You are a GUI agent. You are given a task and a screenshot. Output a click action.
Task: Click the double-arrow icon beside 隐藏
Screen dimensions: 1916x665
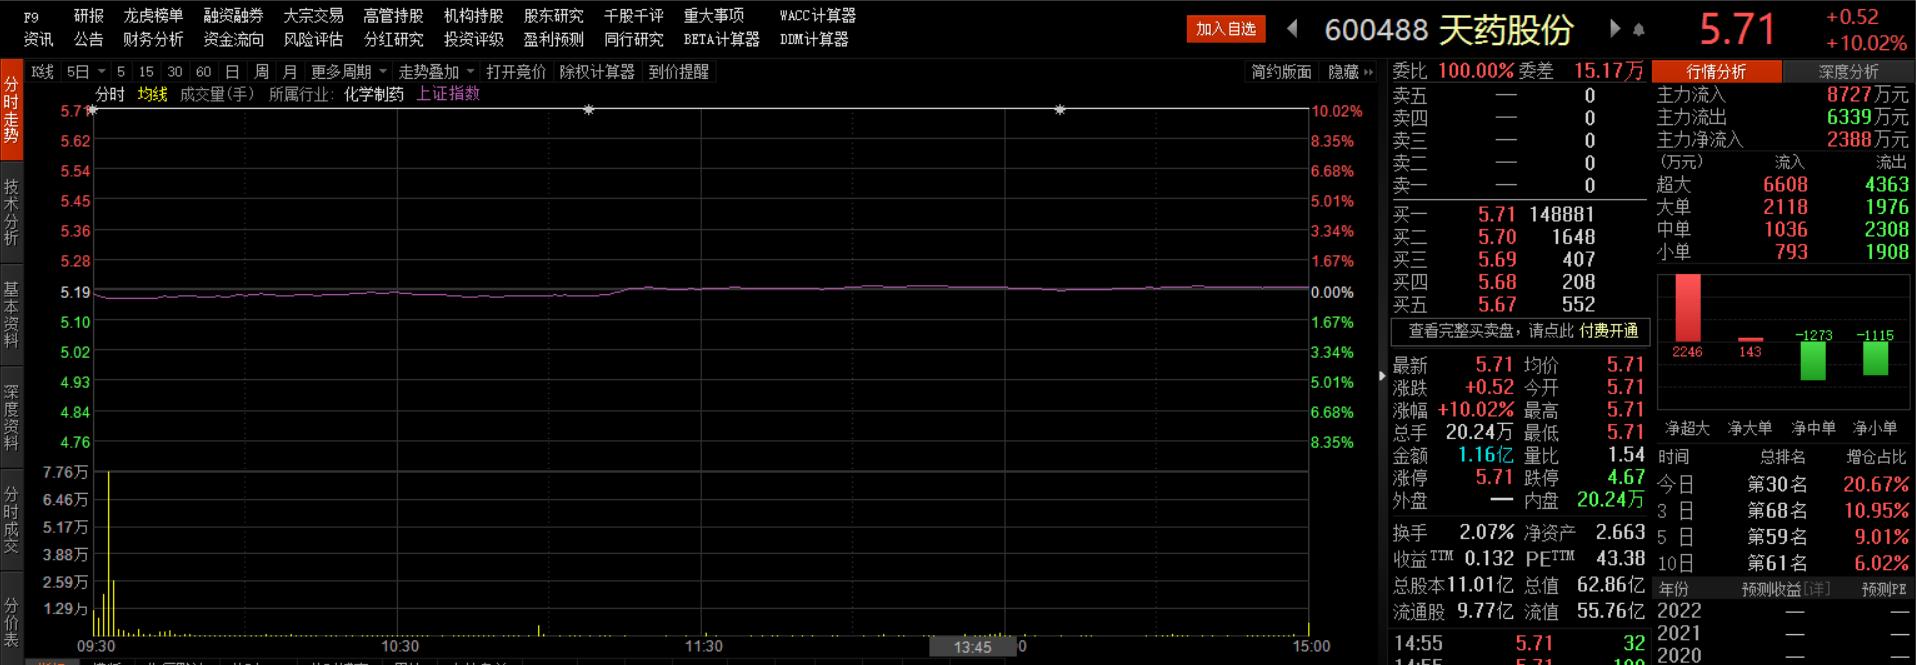pyautogui.click(x=1369, y=72)
